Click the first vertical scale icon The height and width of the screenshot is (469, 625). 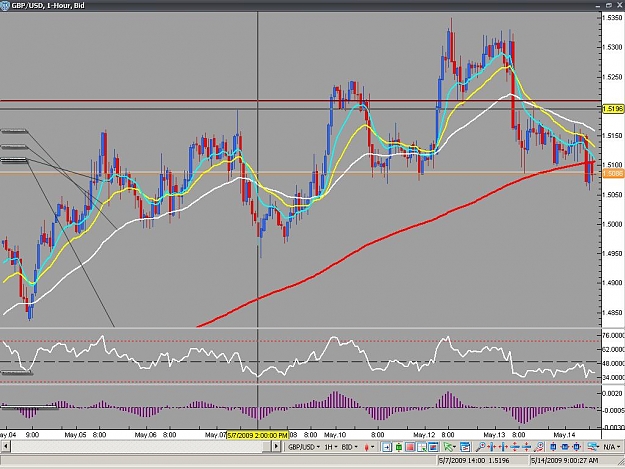point(515,447)
